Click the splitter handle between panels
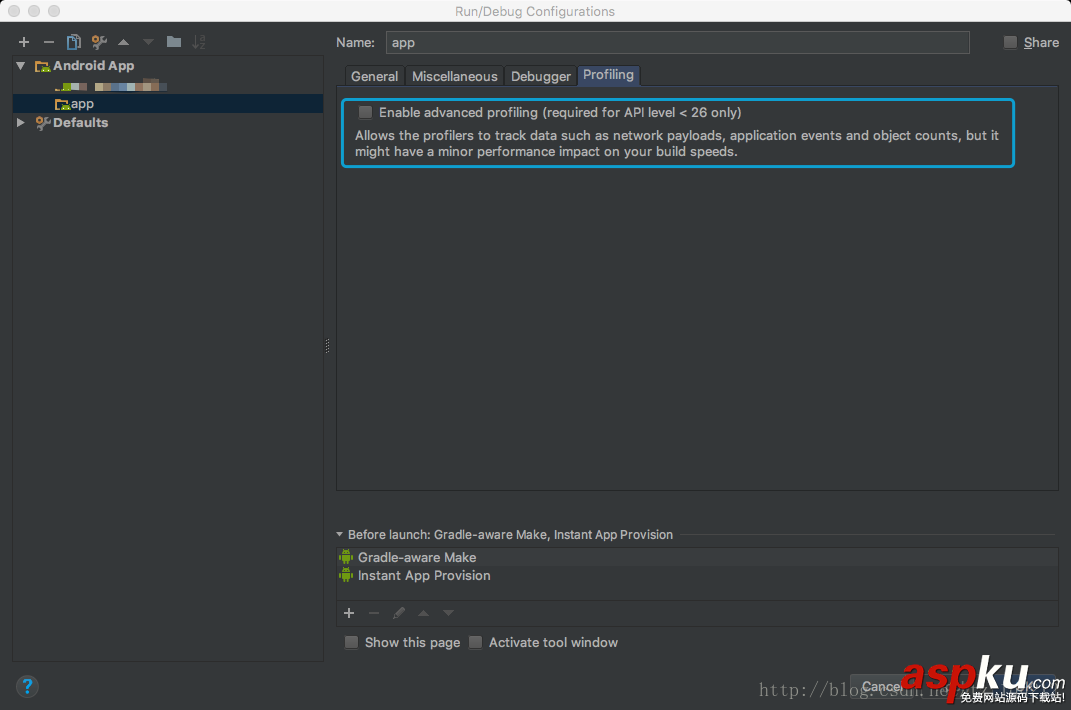The image size is (1071, 710). (327, 346)
